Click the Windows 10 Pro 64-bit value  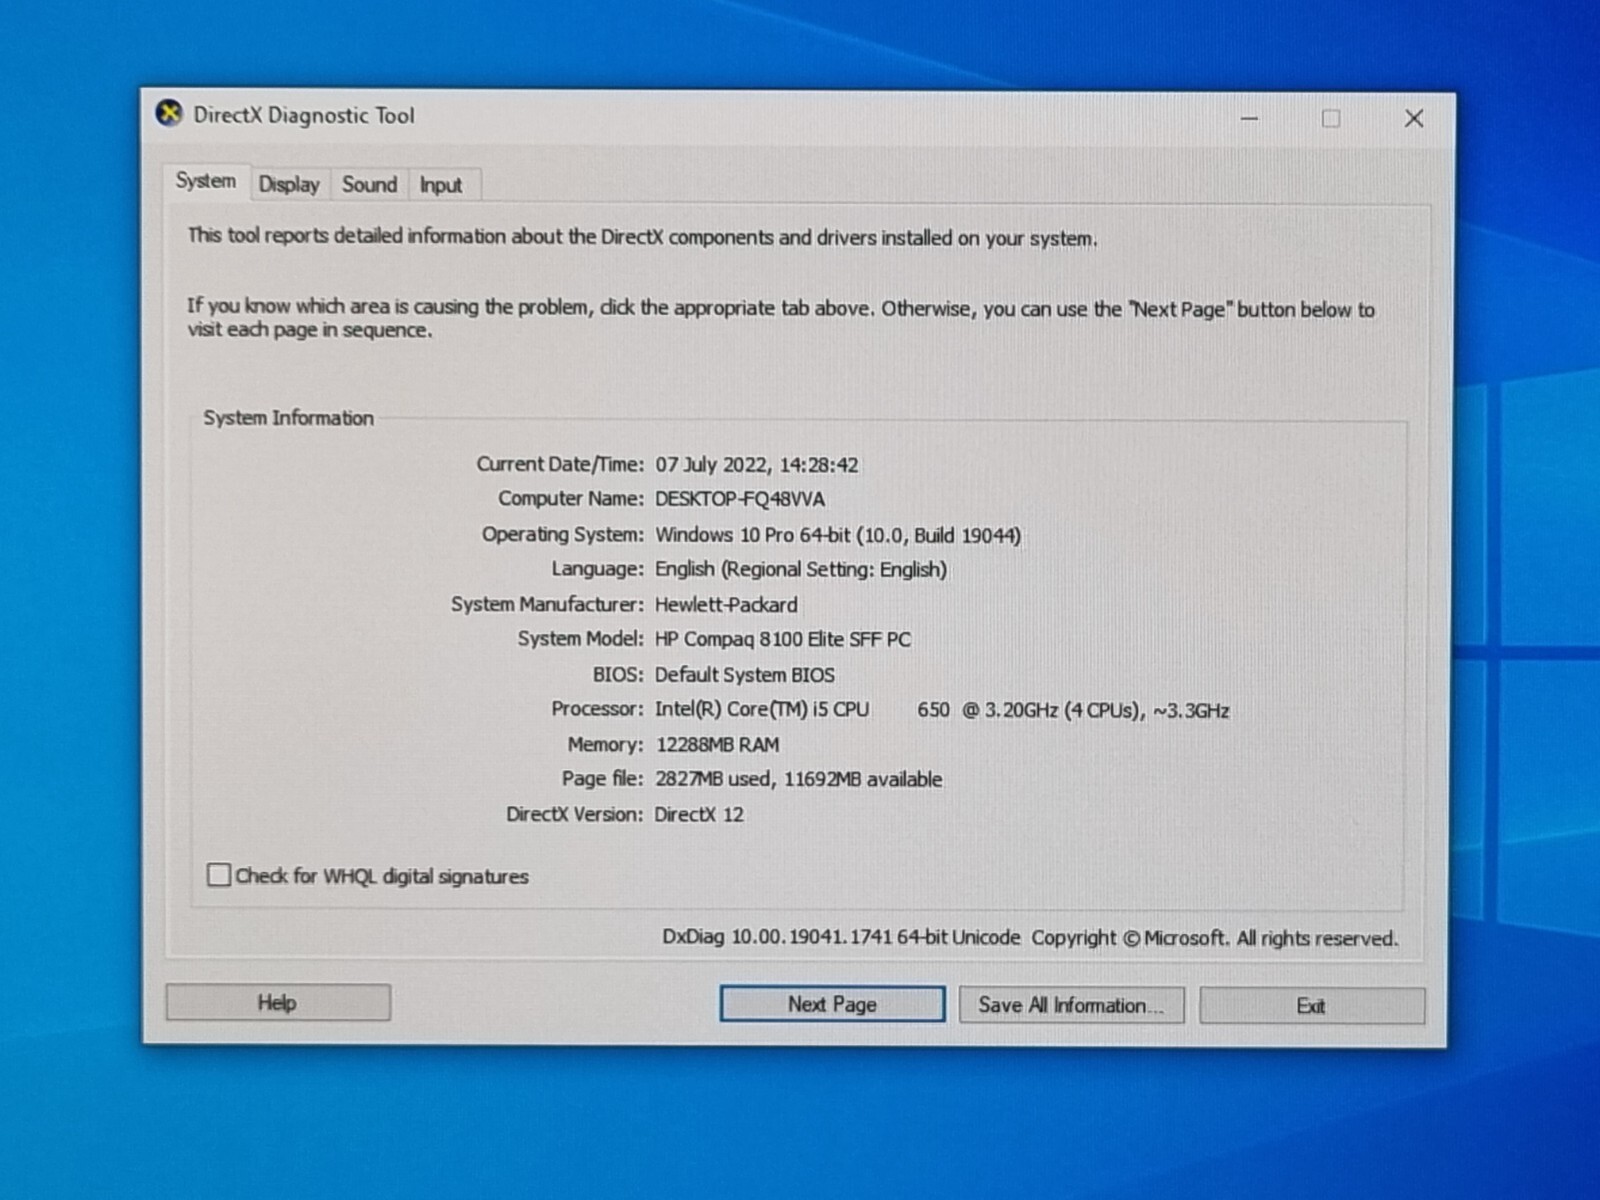tap(838, 535)
